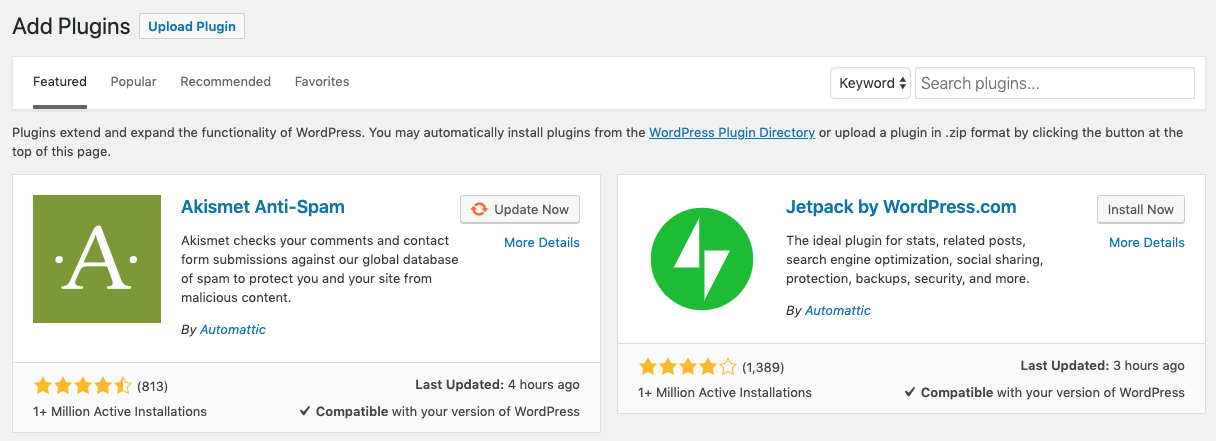Open the Keyword search type dropdown

[x=871, y=83]
